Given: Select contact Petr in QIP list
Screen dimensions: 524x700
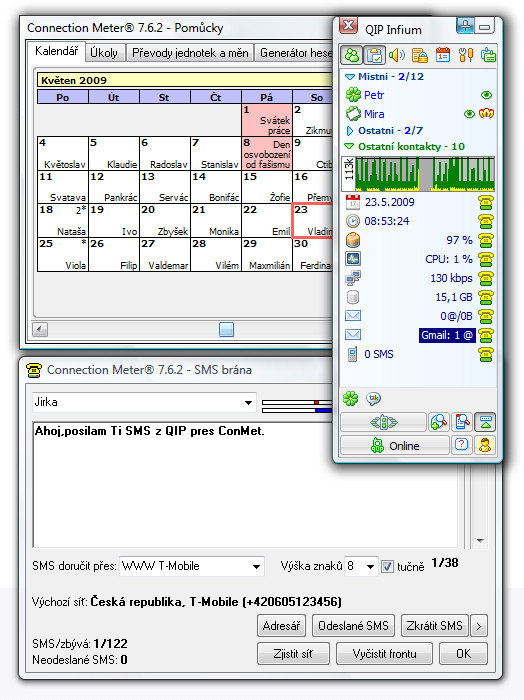Looking at the screenshot, I should coord(374,95).
